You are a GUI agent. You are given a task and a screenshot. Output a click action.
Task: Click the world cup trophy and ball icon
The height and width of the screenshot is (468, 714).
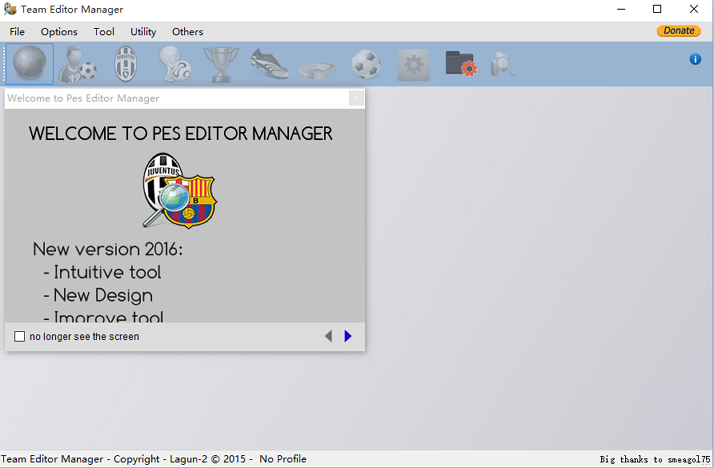[174, 64]
